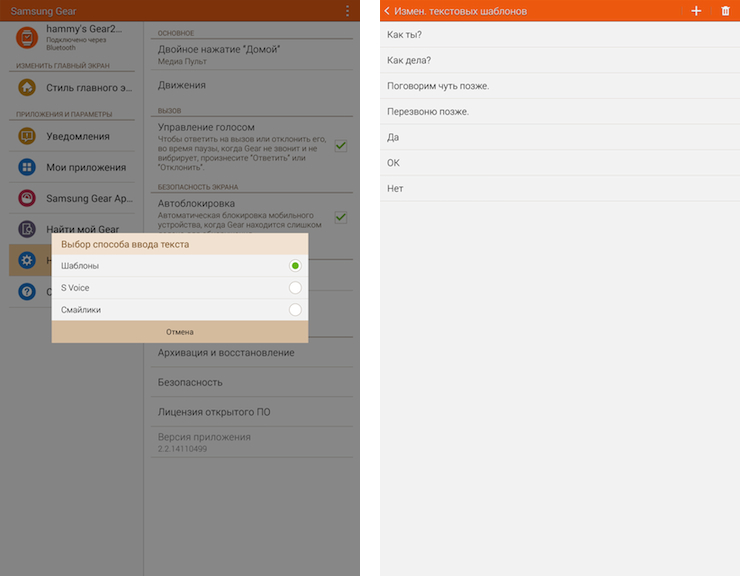The width and height of the screenshot is (740, 576).
Task: Tap the Измен. текстовых шаблонов title
Action: (x=460, y=11)
